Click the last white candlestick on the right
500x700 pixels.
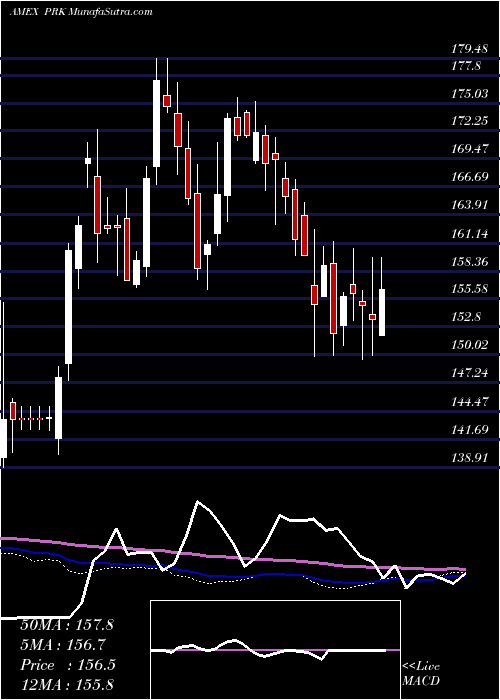coord(382,312)
